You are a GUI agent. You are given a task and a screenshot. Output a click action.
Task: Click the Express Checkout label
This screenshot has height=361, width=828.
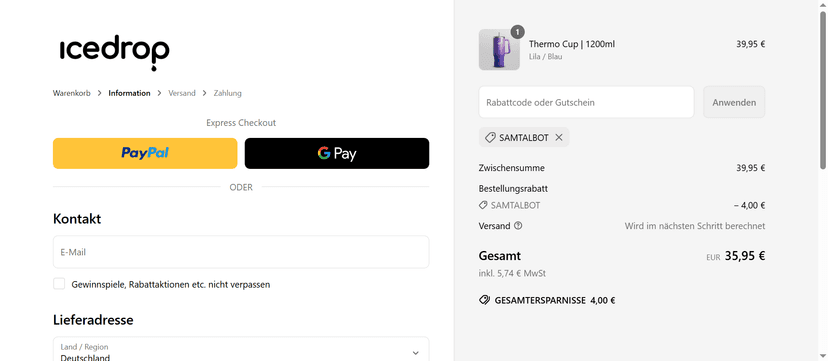coord(241,122)
